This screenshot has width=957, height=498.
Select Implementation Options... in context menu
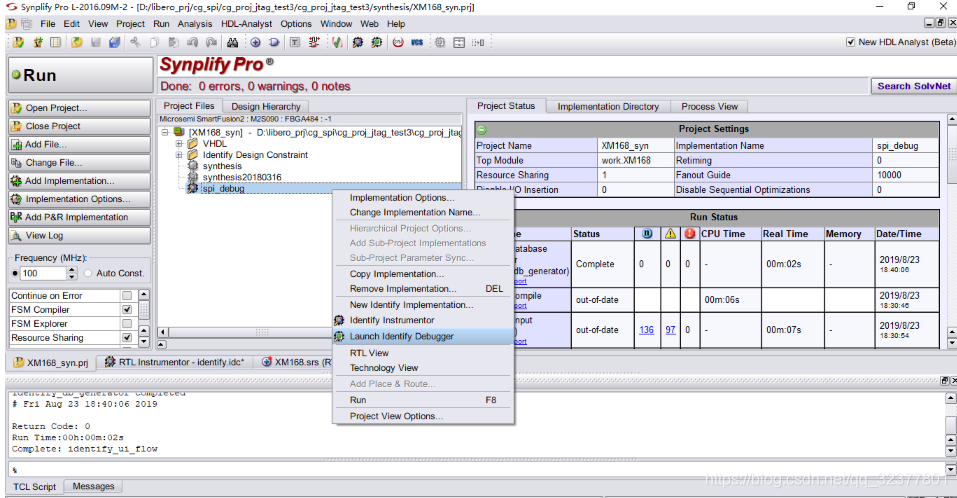pyautogui.click(x=423, y=198)
